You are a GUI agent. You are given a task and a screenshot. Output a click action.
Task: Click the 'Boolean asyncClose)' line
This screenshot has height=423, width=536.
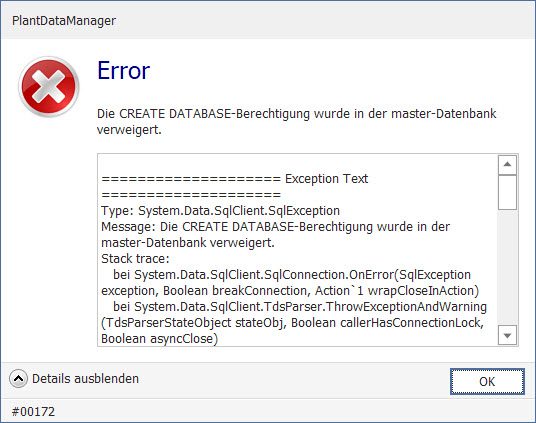pos(160,339)
